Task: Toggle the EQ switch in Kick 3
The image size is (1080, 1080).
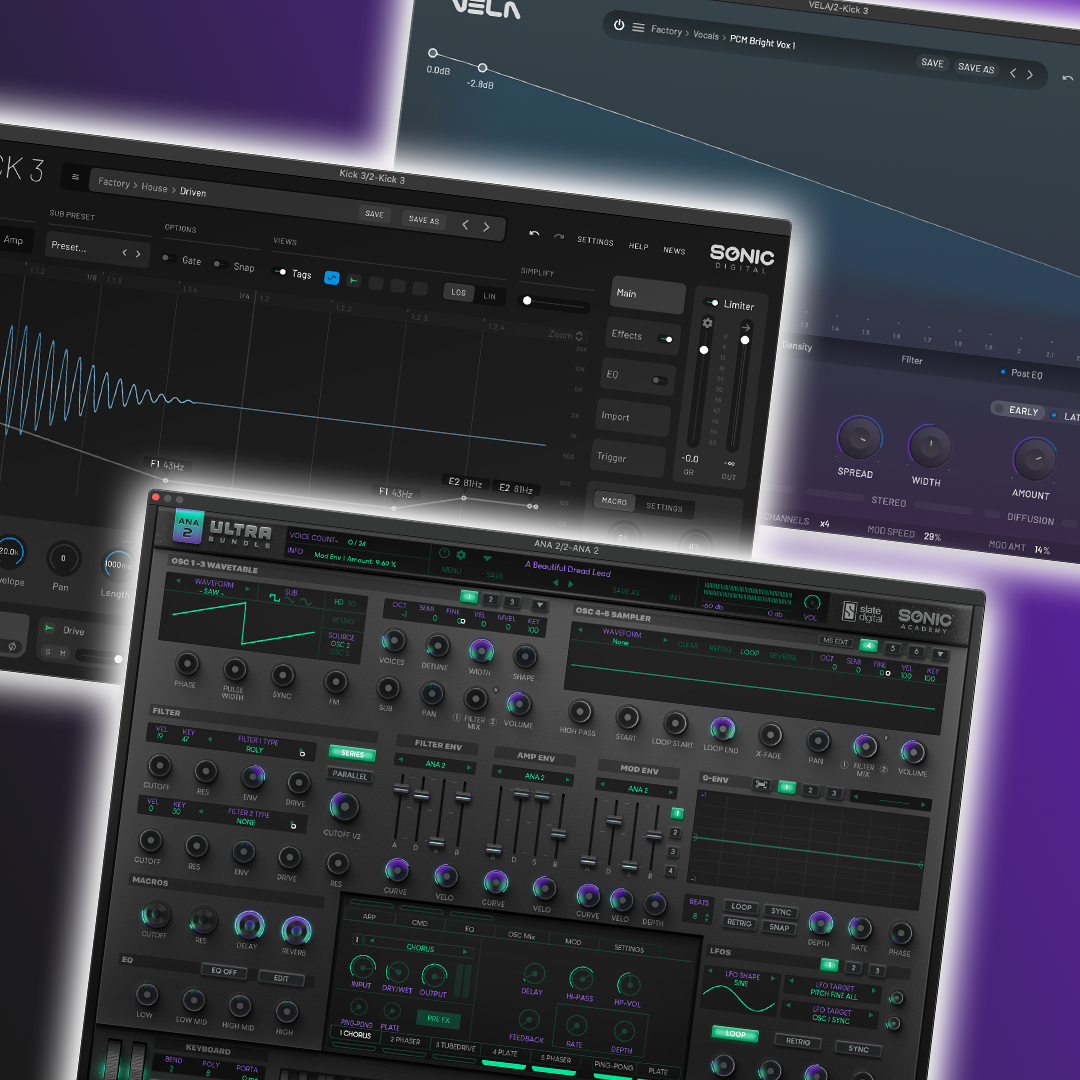Action: [x=659, y=380]
